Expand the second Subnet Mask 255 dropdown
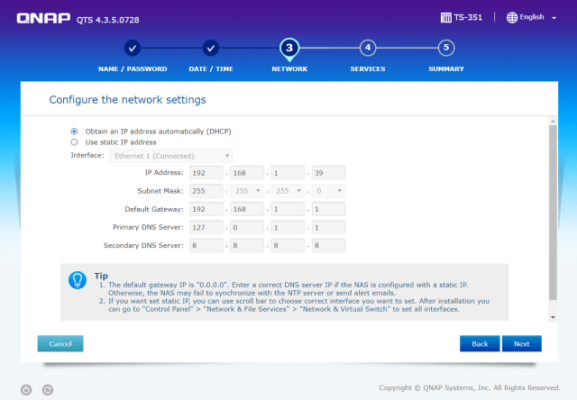 (x=247, y=191)
